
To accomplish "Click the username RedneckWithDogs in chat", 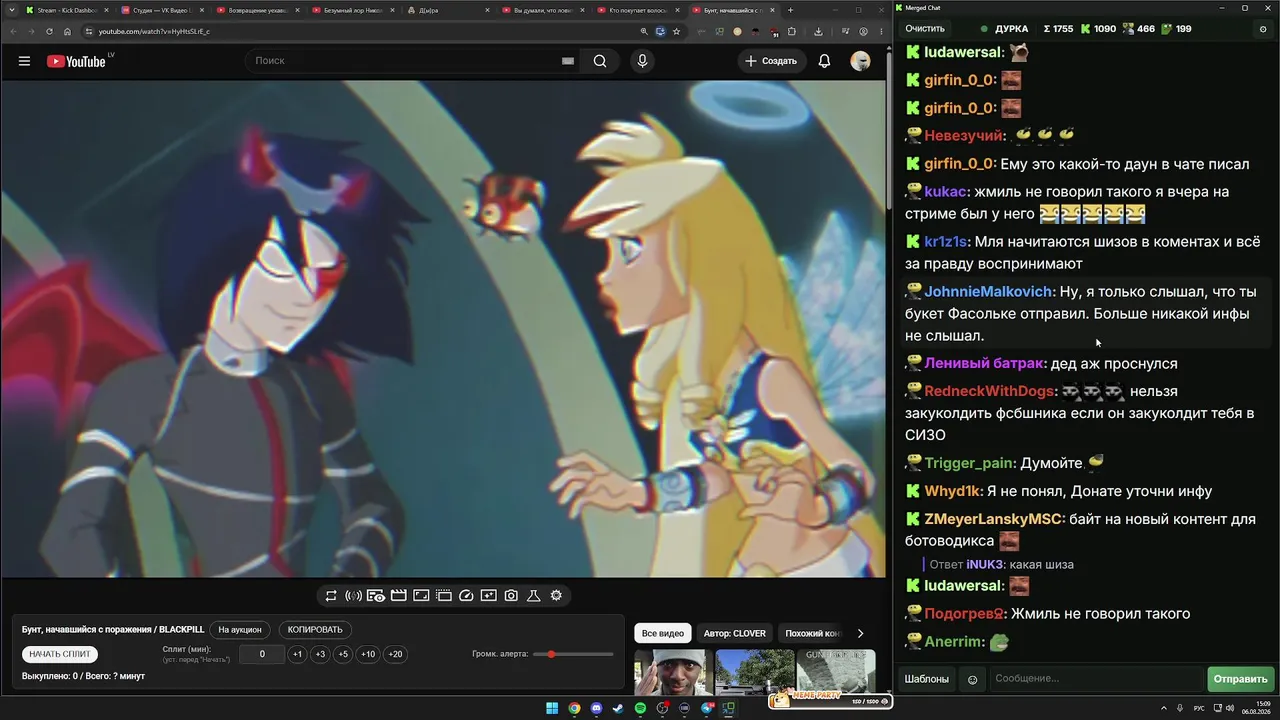I will coord(989,392).
